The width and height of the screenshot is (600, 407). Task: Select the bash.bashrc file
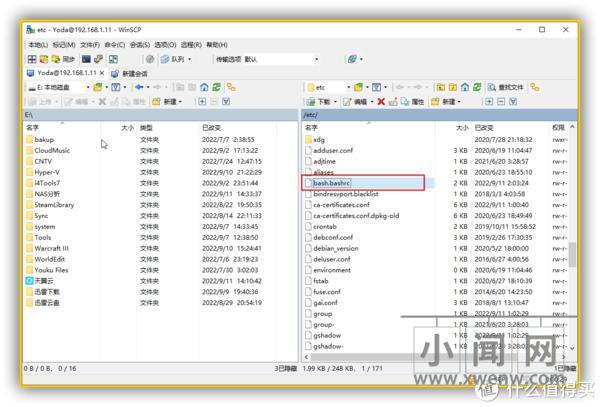334,183
